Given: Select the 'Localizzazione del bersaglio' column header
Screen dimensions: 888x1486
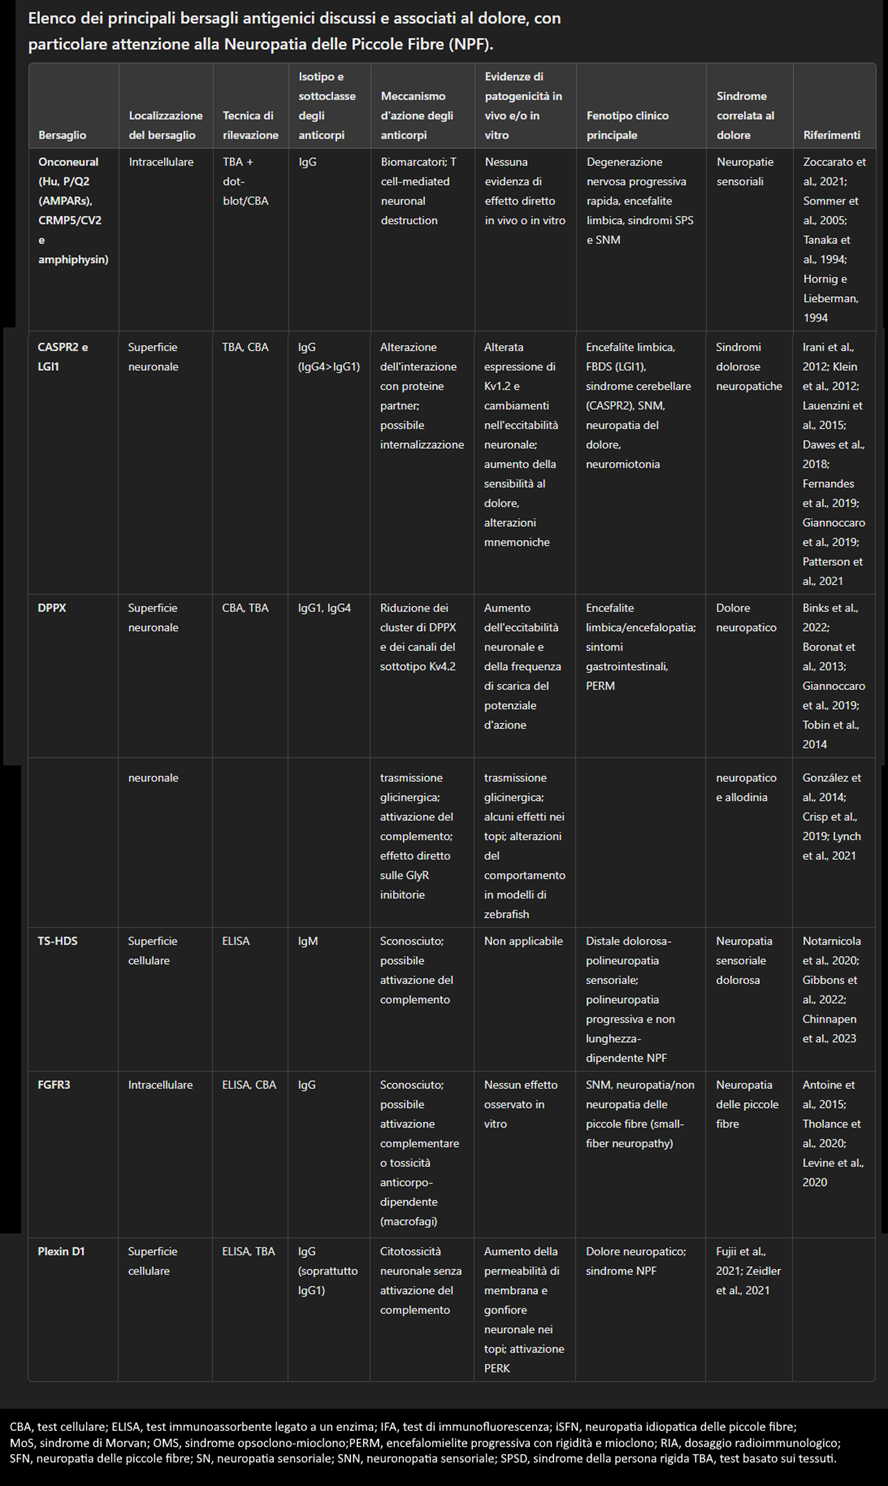Looking at the screenshot, I should pos(165,125).
